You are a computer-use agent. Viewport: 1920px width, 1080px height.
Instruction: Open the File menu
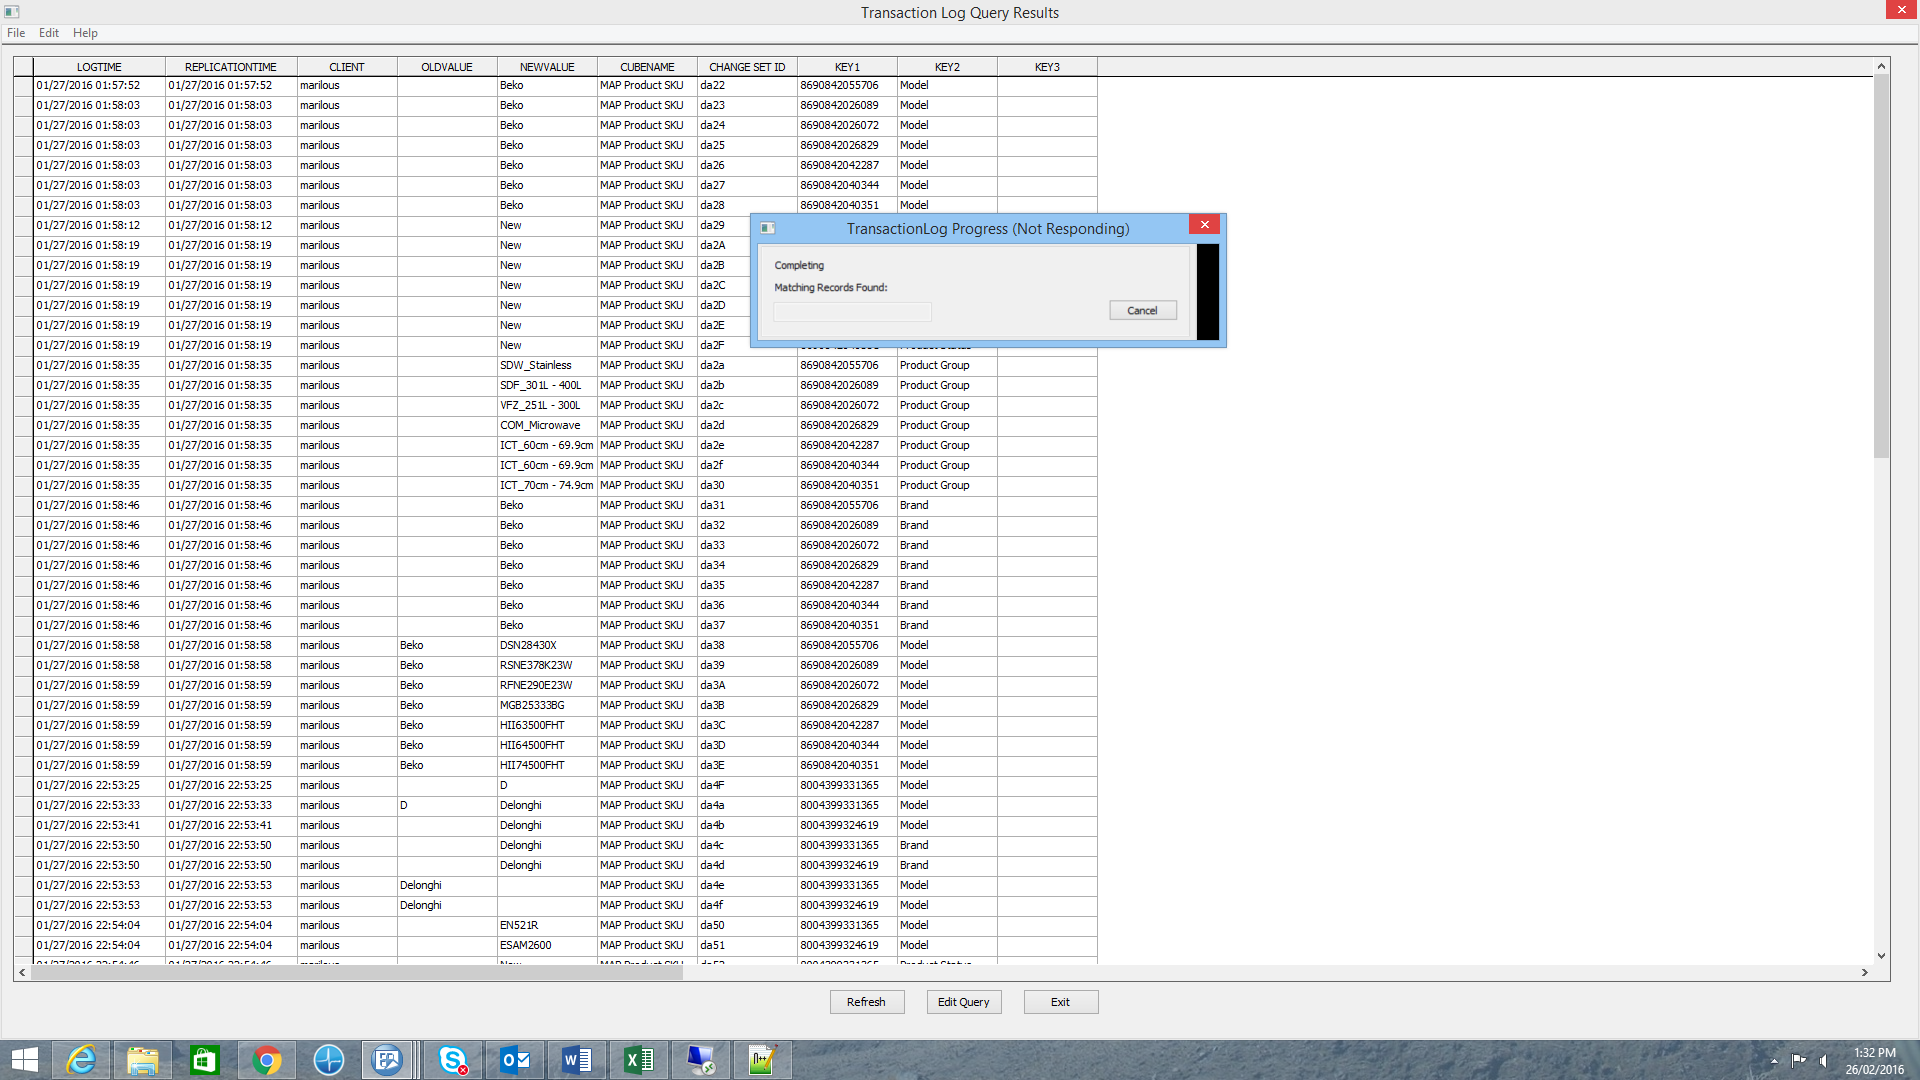click(x=16, y=33)
